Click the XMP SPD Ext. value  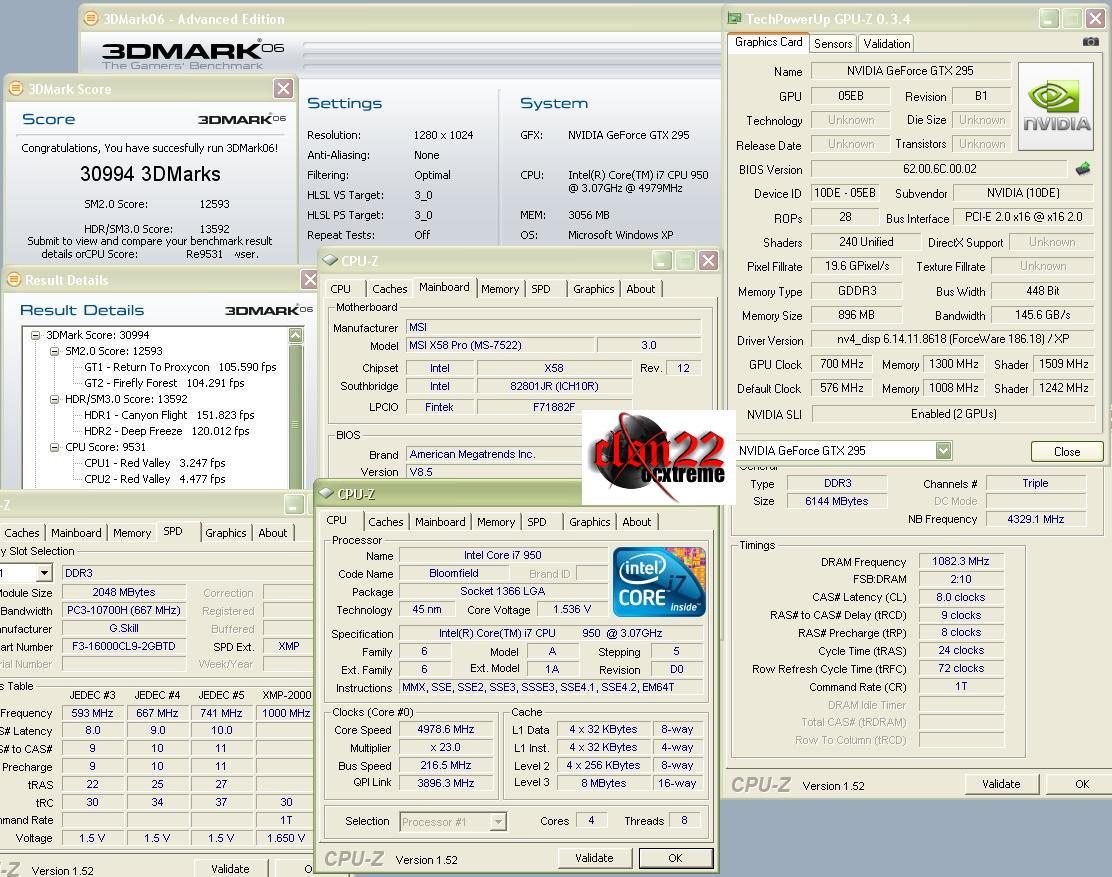[x=289, y=646]
